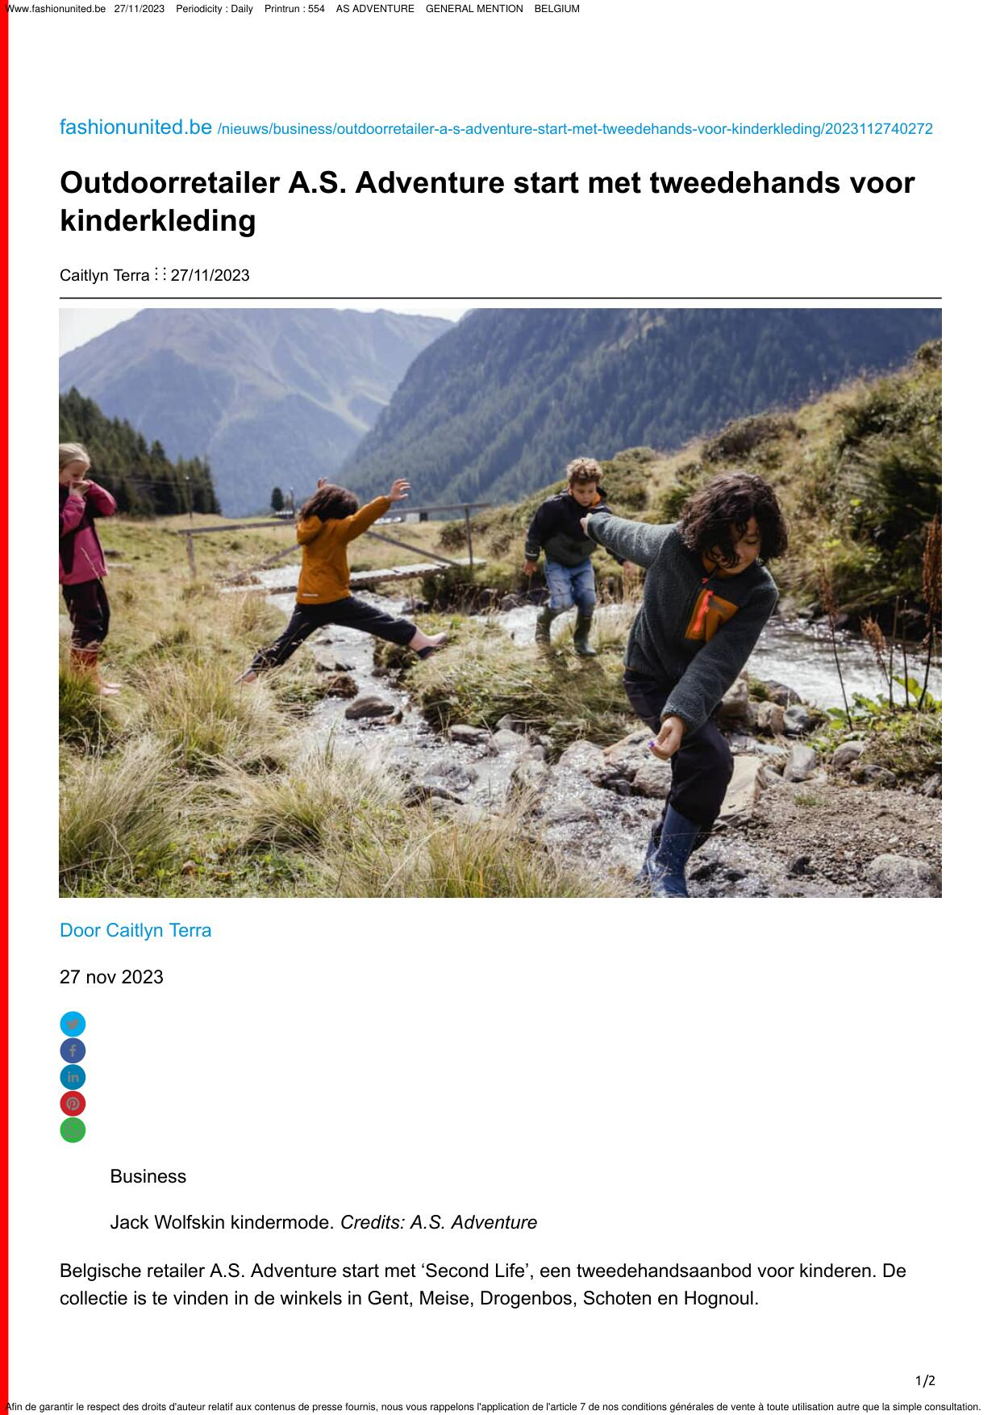Viewport: 1000px width, 1415px height.
Task: Open the fashionunited.be homepage link
Action: 136,127
